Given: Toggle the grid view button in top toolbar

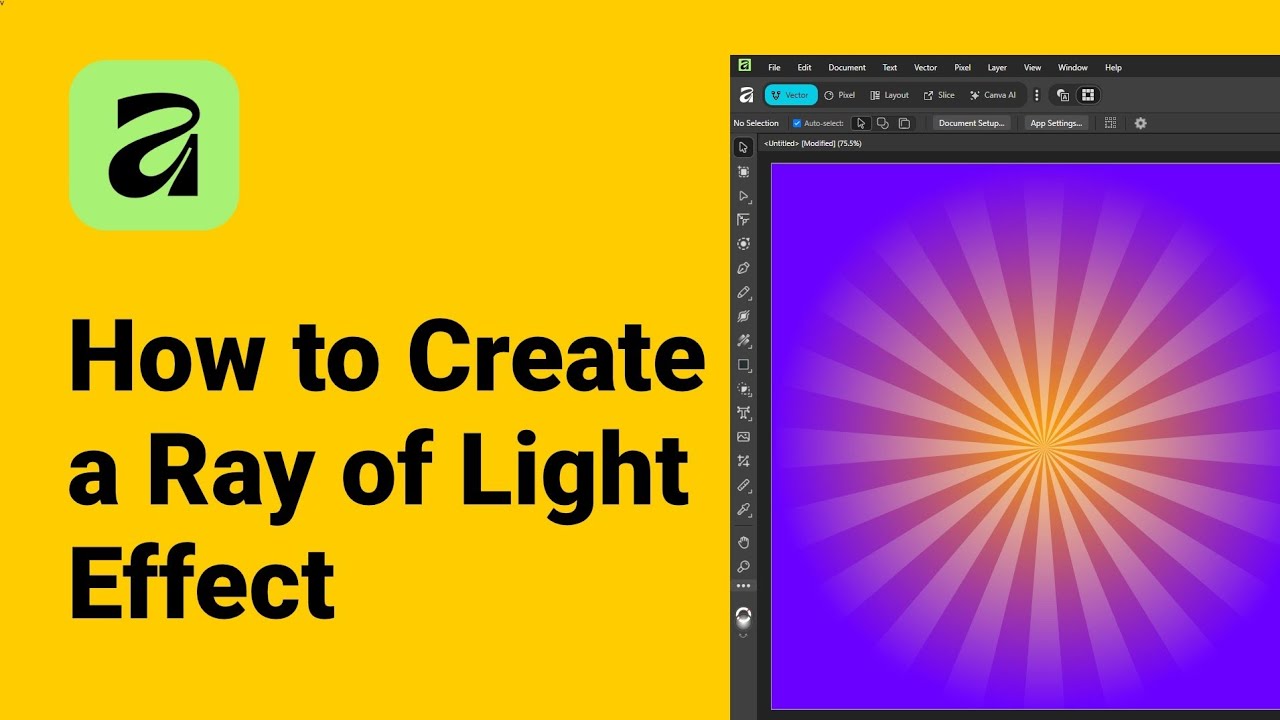Looking at the screenshot, I should (1088, 95).
